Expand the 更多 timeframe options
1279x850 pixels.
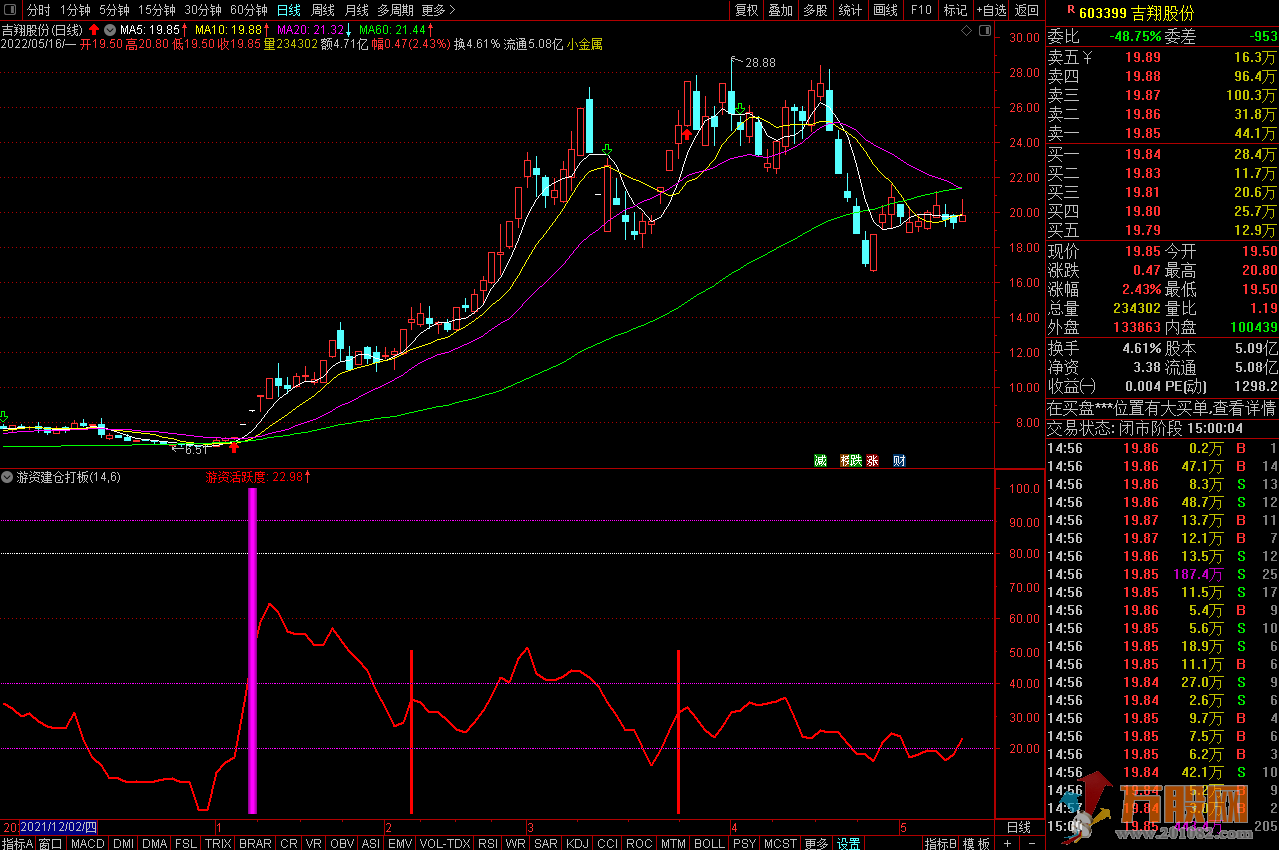click(x=438, y=10)
